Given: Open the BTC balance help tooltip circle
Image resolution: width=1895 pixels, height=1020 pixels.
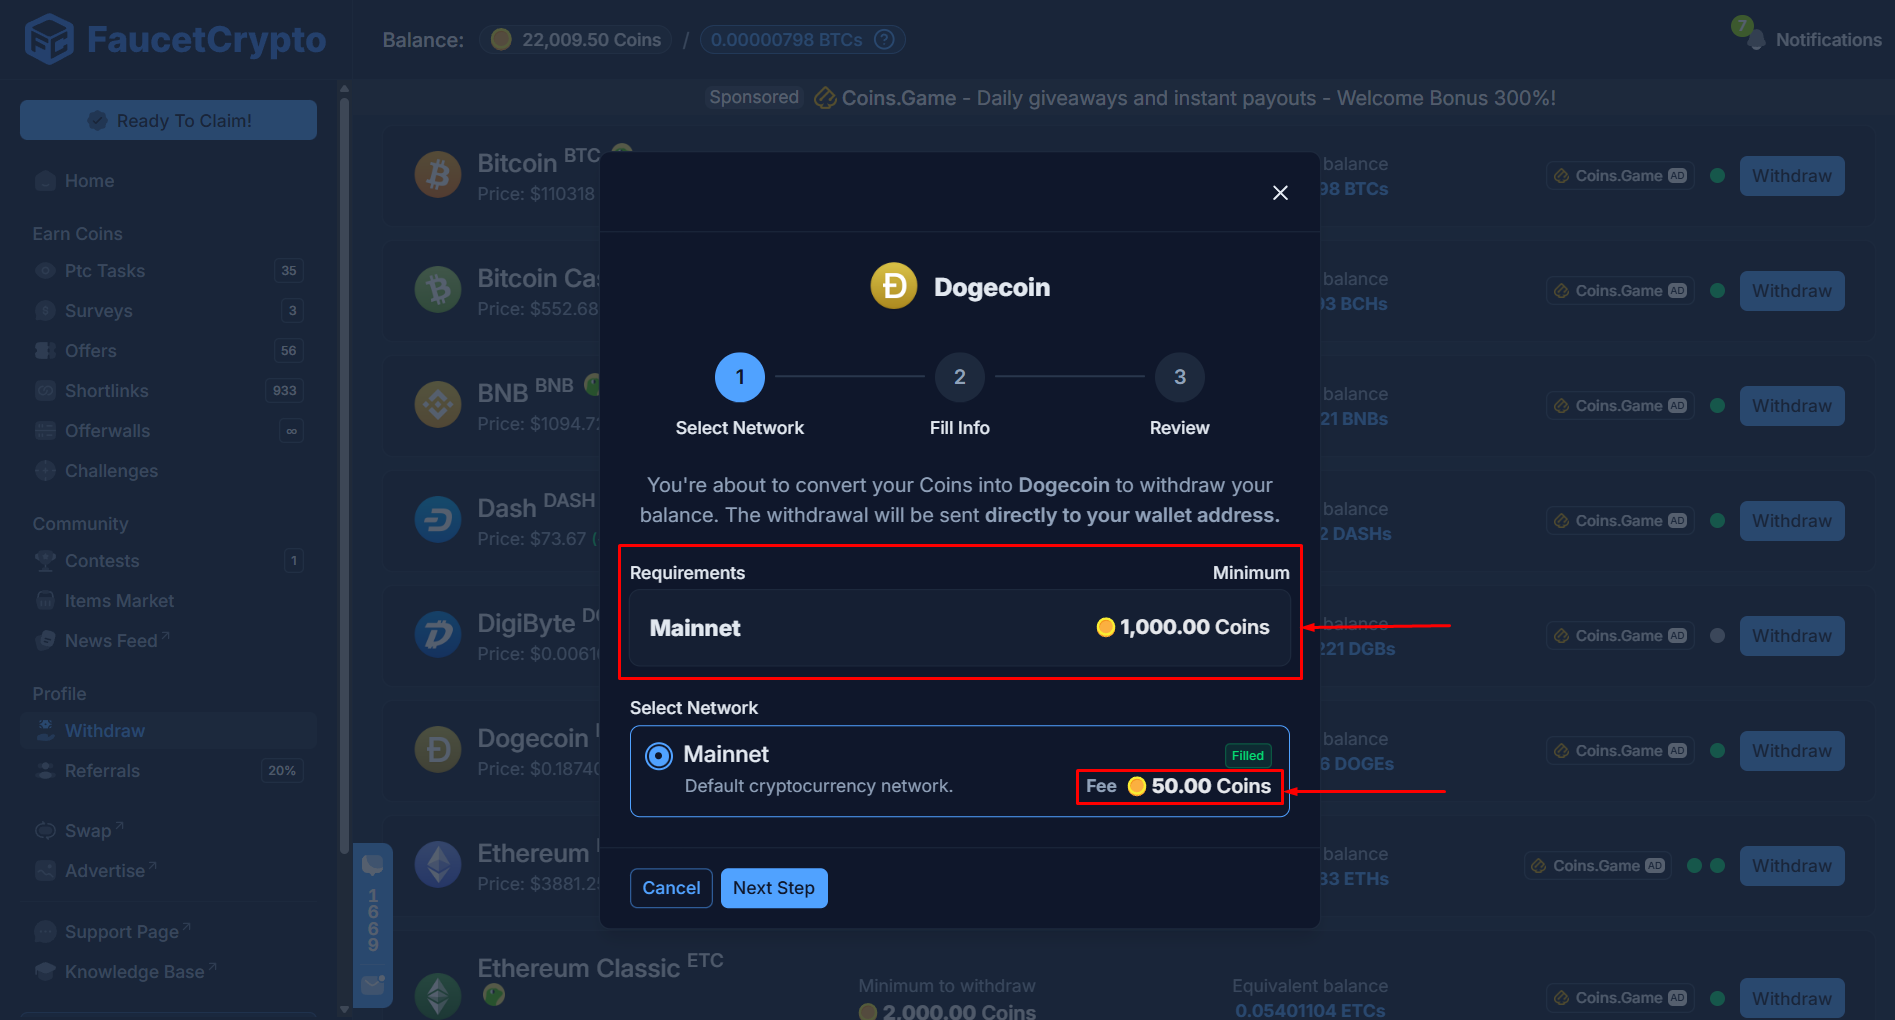Looking at the screenshot, I should 884,39.
